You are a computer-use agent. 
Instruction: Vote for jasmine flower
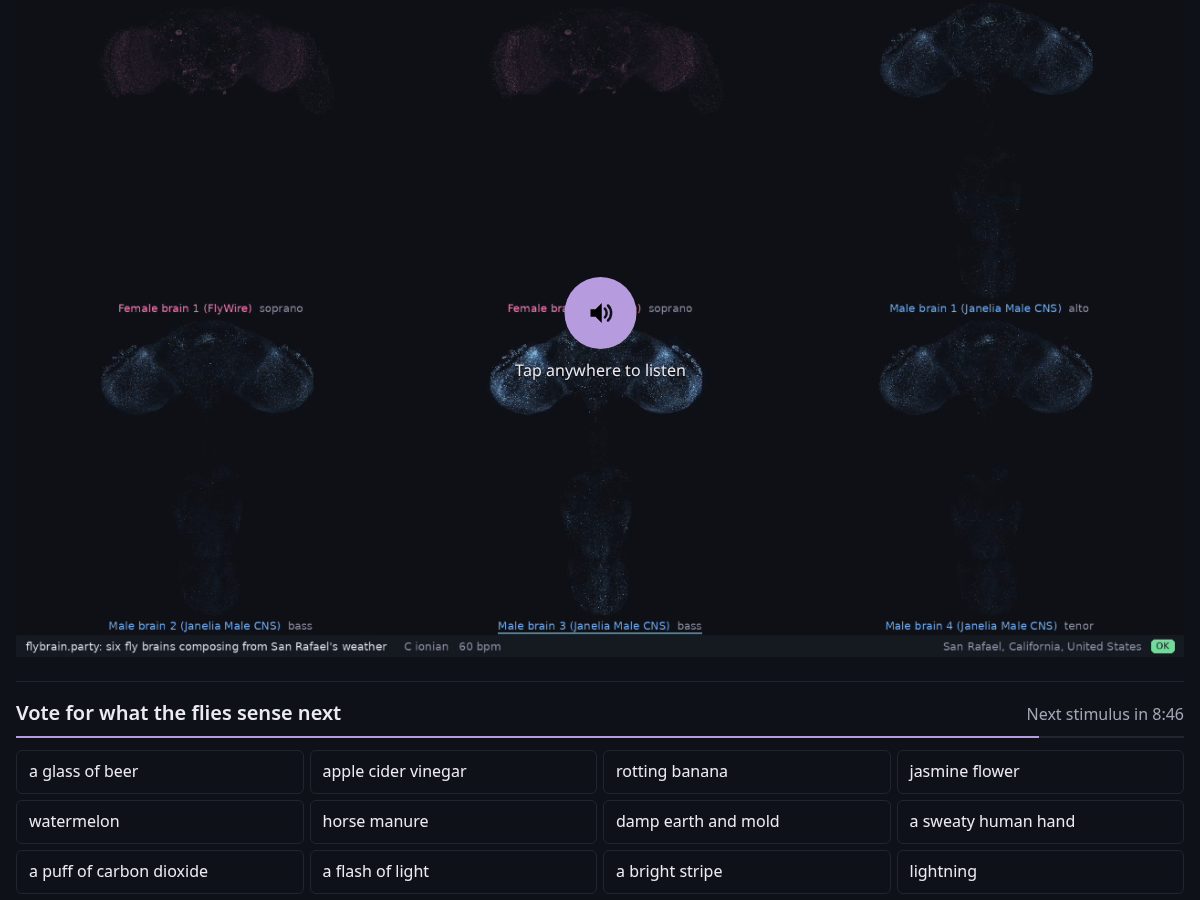click(x=1040, y=772)
